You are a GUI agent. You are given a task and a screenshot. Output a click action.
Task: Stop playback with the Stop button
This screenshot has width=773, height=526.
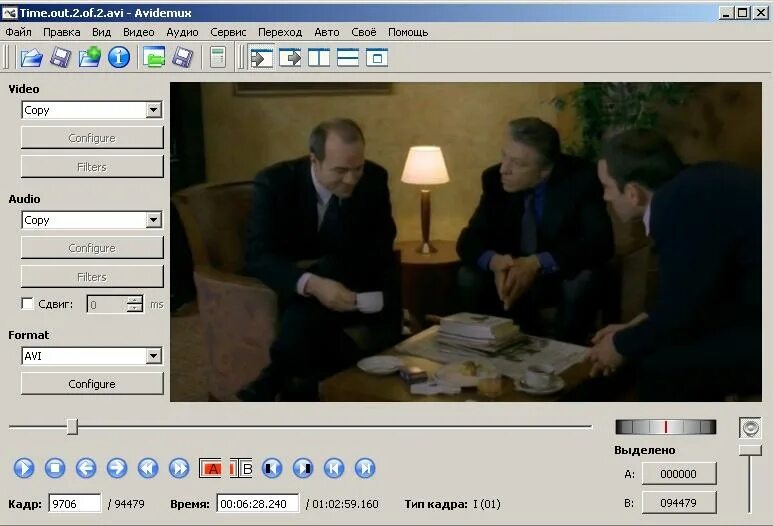tap(55, 468)
